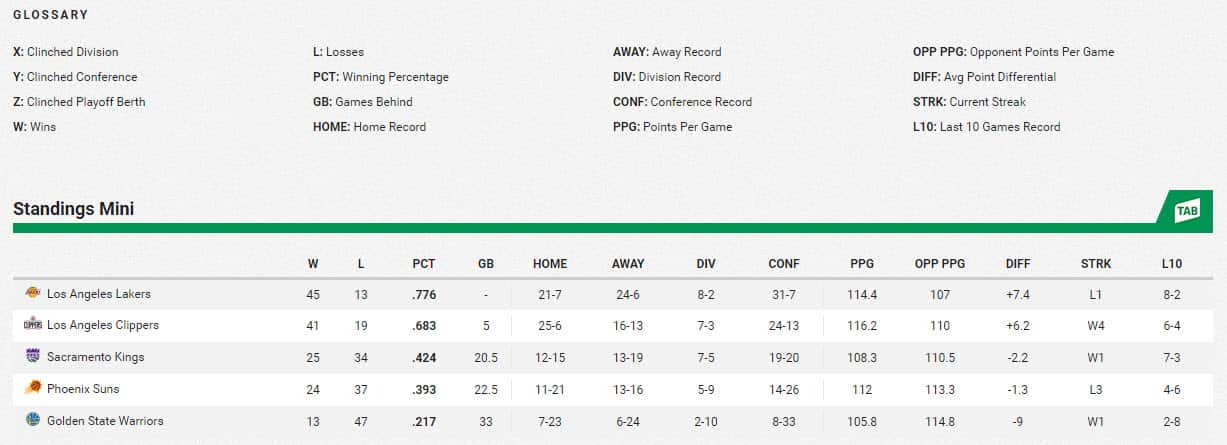
Task: Open the Phoenix Suns team link
Action: tap(83, 389)
